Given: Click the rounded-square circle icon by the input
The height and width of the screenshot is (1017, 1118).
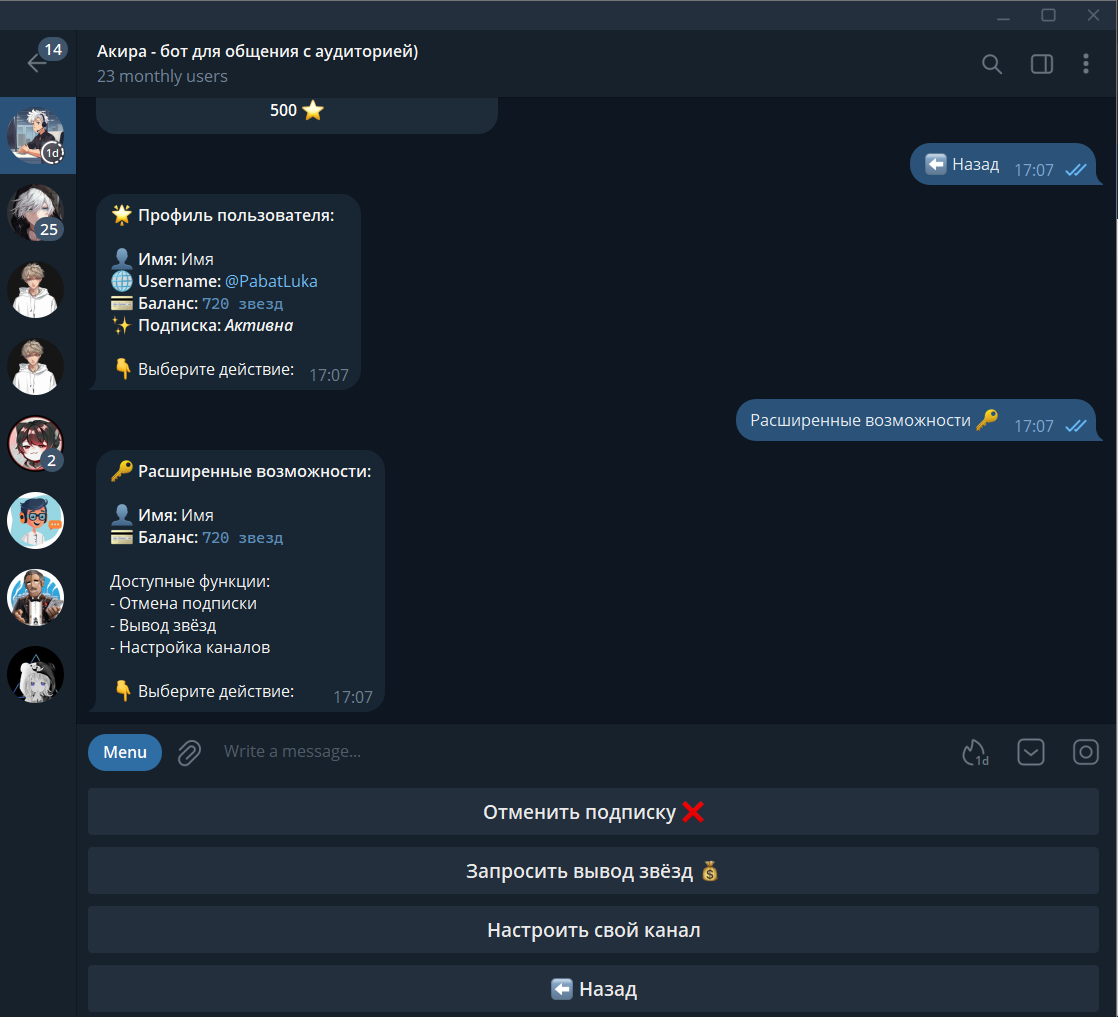Looking at the screenshot, I should coord(1085,752).
